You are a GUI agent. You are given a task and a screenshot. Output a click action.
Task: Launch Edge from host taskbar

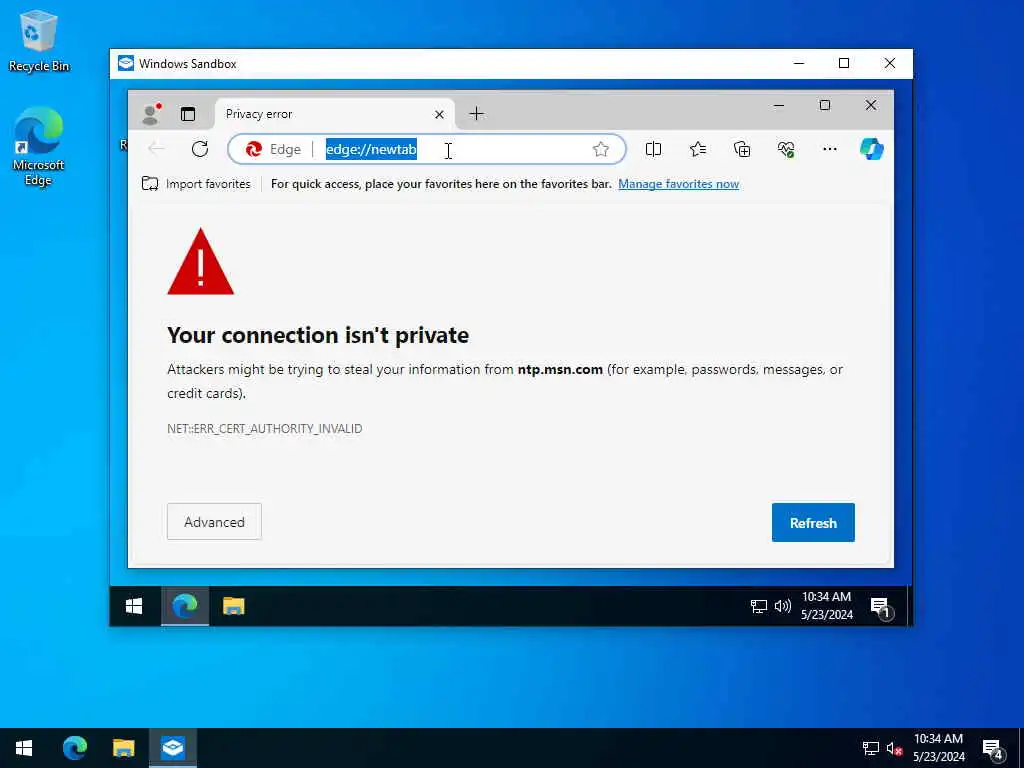[x=74, y=748]
